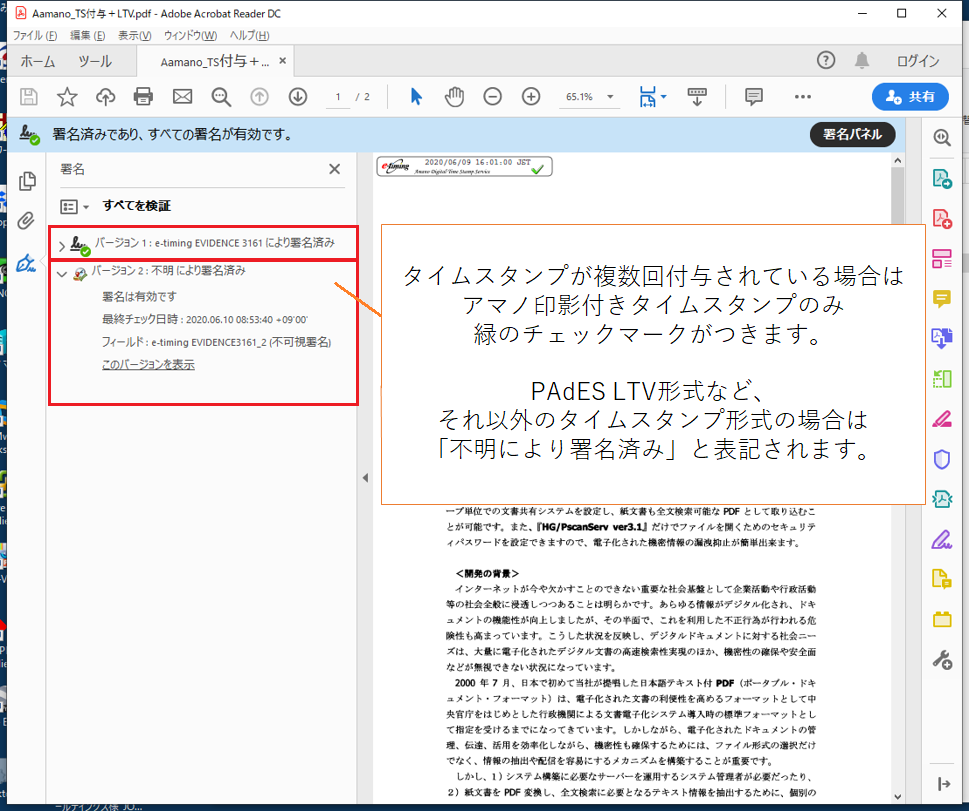969x811 pixels.
Task: Select the Aamano_TS付与 document tab
Action: (214, 61)
